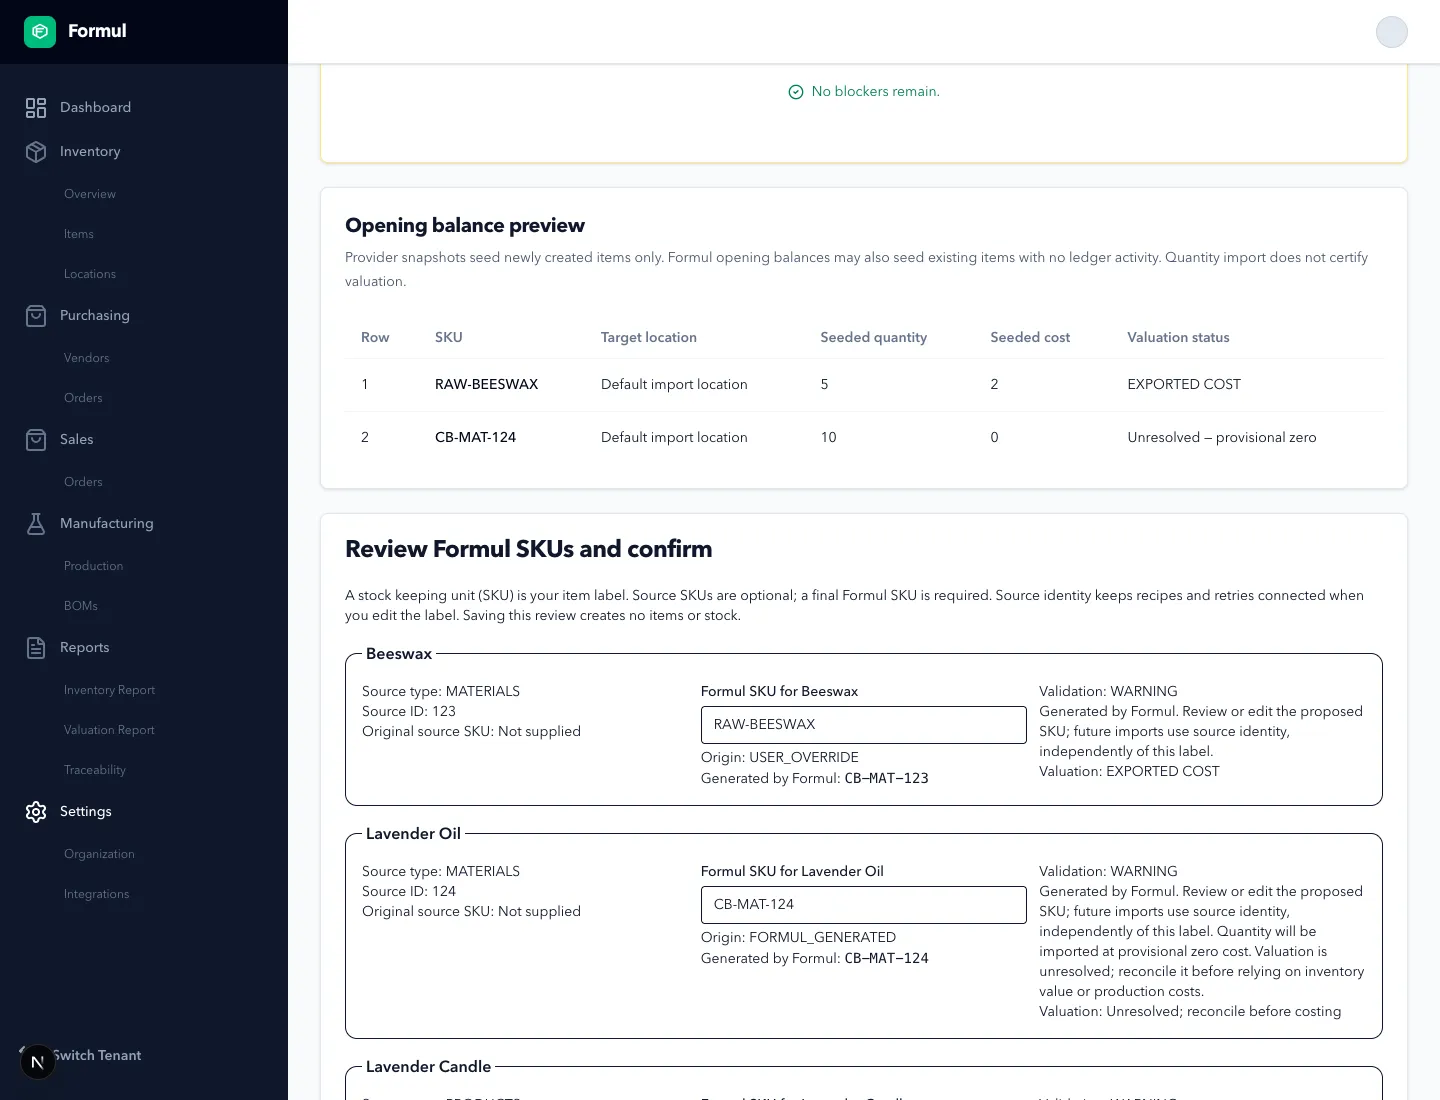
Task: Open the Settings section
Action: tap(86, 812)
